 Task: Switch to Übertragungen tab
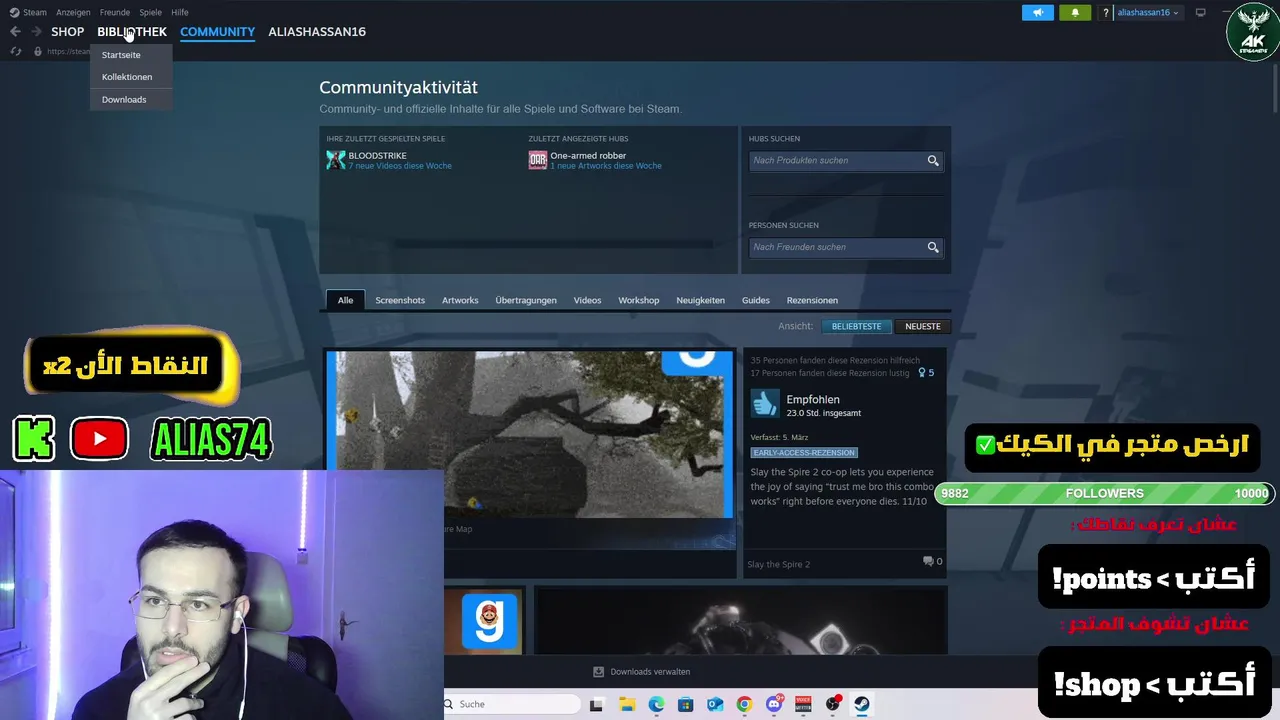(526, 300)
